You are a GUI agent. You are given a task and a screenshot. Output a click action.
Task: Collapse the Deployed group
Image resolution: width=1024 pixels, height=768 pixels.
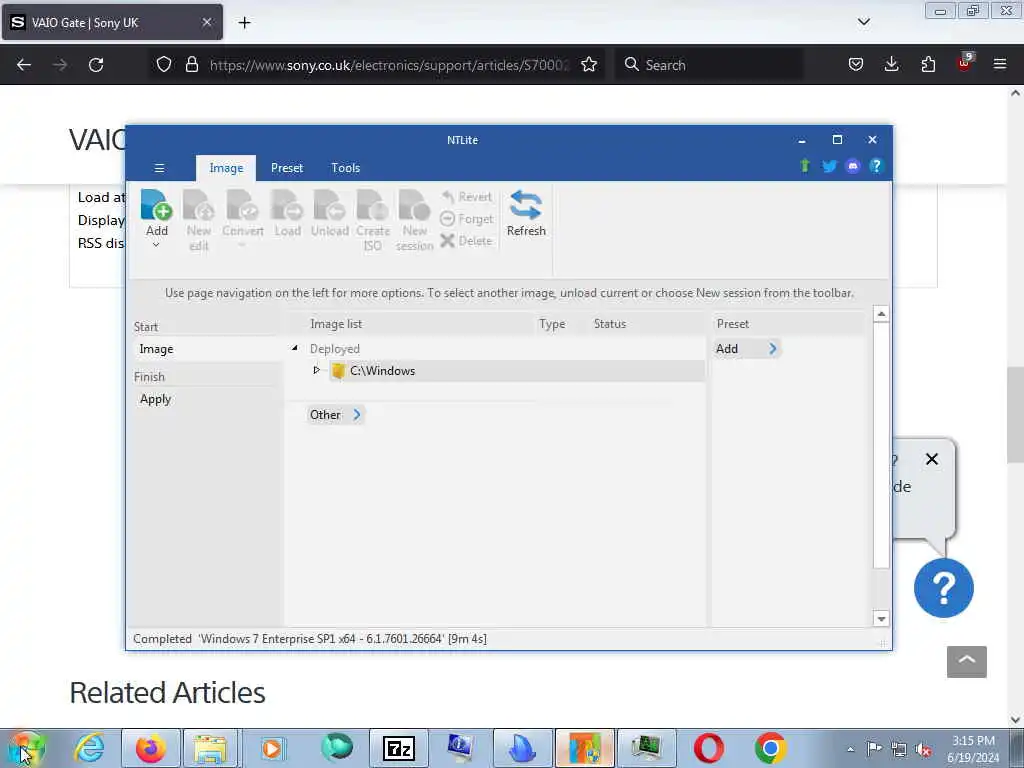point(295,348)
